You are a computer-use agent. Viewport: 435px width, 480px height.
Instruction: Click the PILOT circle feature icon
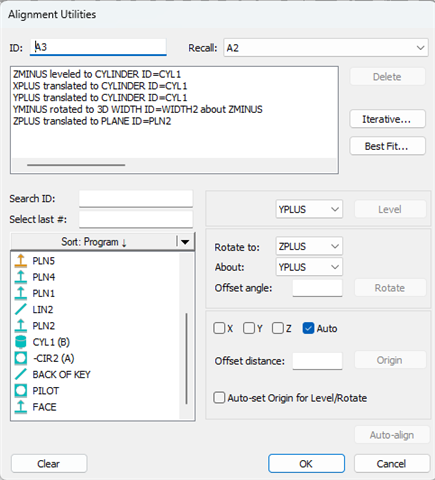(x=21, y=391)
